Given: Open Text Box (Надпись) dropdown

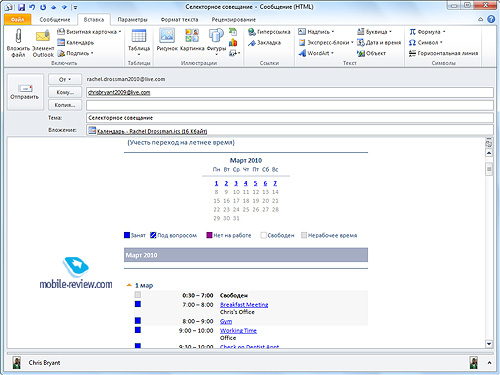Looking at the screenshot, I should point(316,32).
